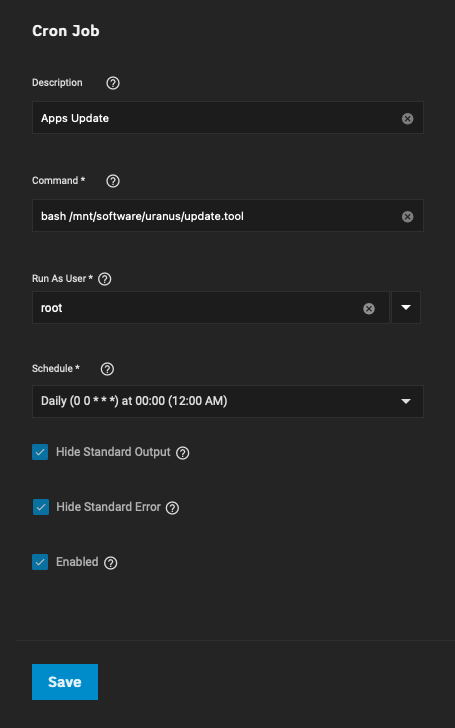Screen dimensions: 455x728
Task: Click into the Description input field
Action: pos(216,118)
